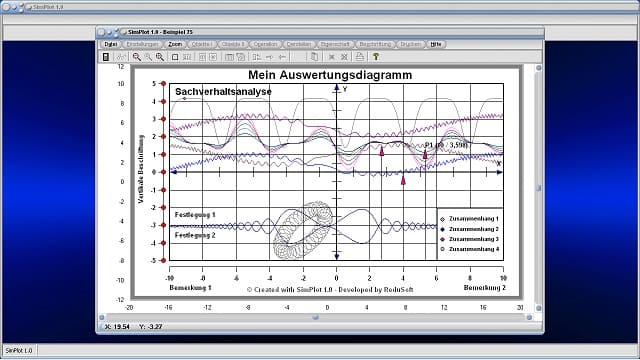This screenshot has height=360, width=640.
Task: Open the Operation menu
Action: [x=265, y=44]
